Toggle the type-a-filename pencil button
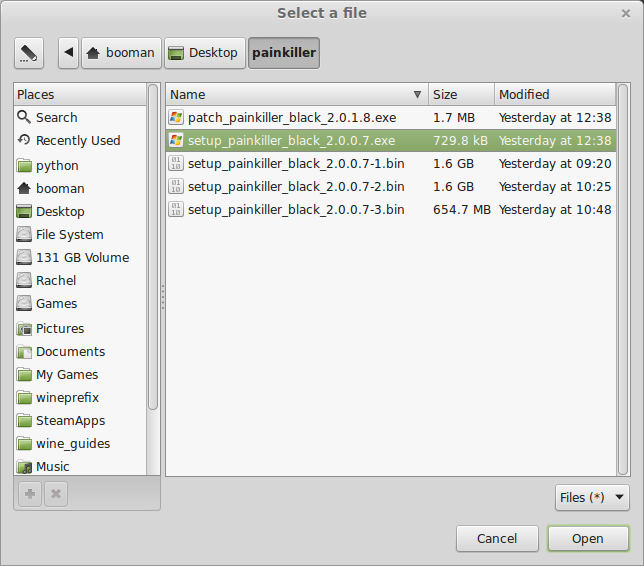This screenshot has width=644, height=566. click(29, 53)
